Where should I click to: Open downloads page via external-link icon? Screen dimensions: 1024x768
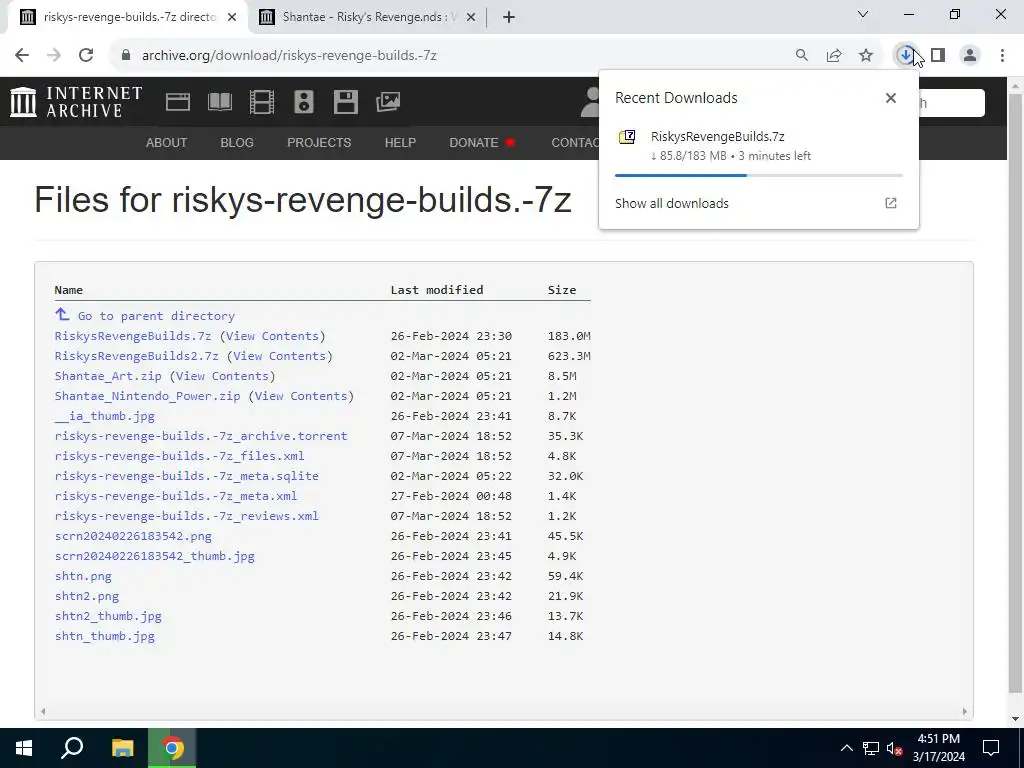point(891,203)
